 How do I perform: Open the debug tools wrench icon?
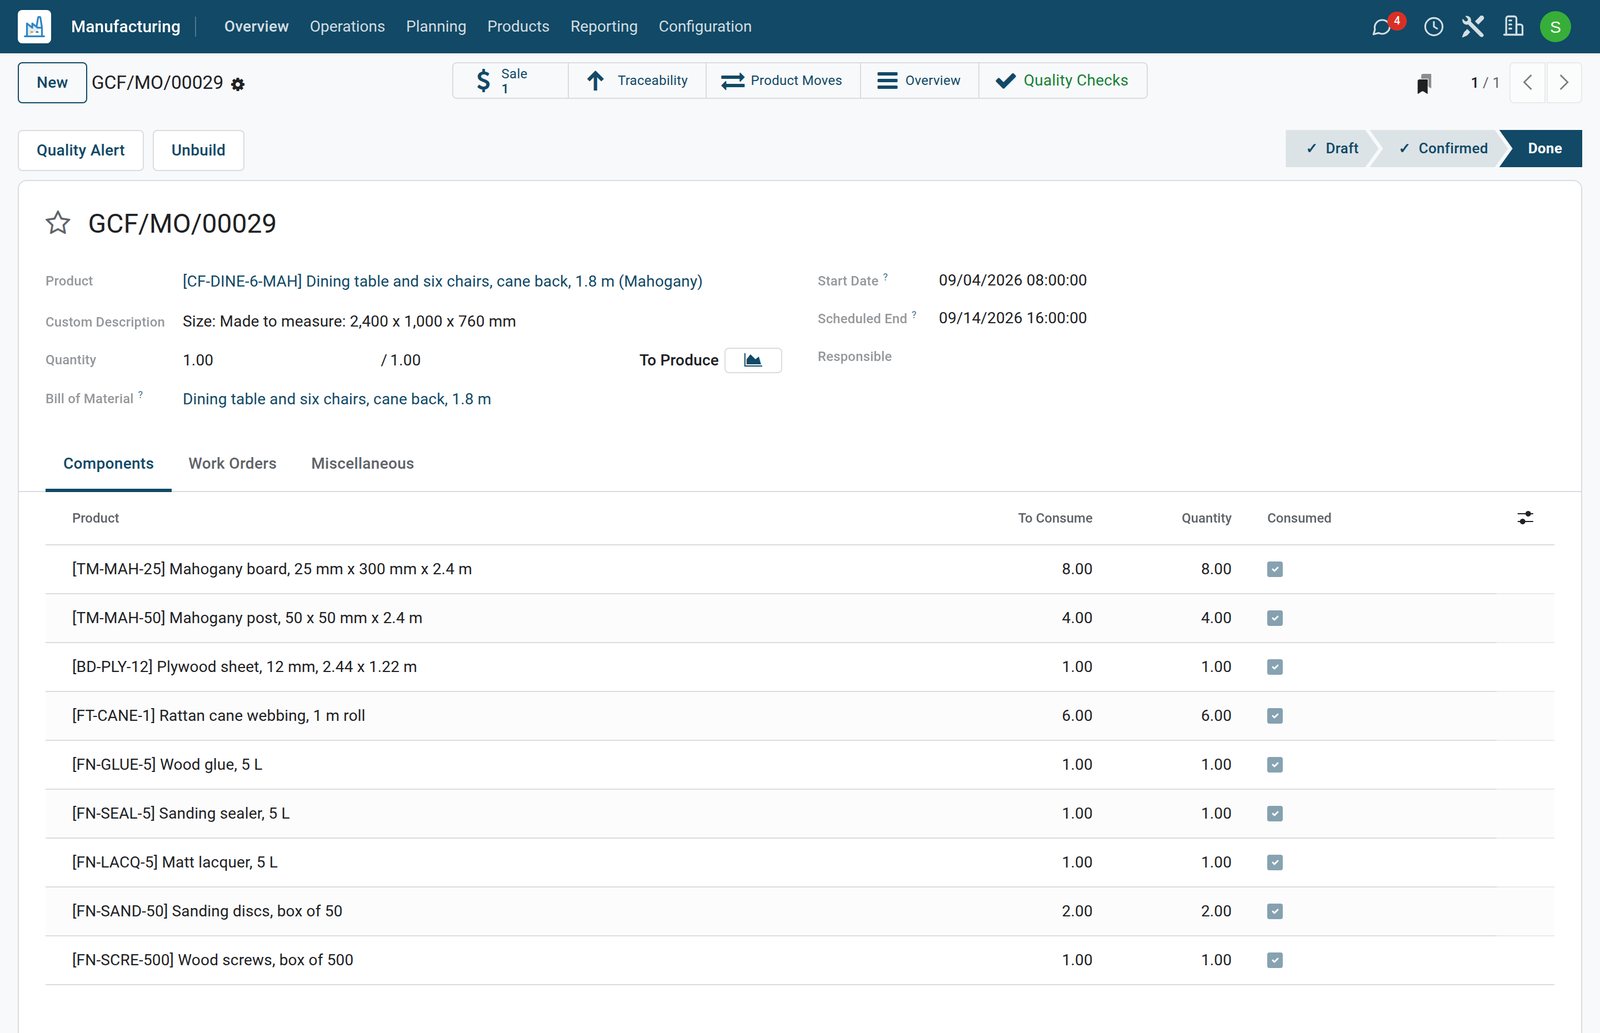coord(1473,27)
